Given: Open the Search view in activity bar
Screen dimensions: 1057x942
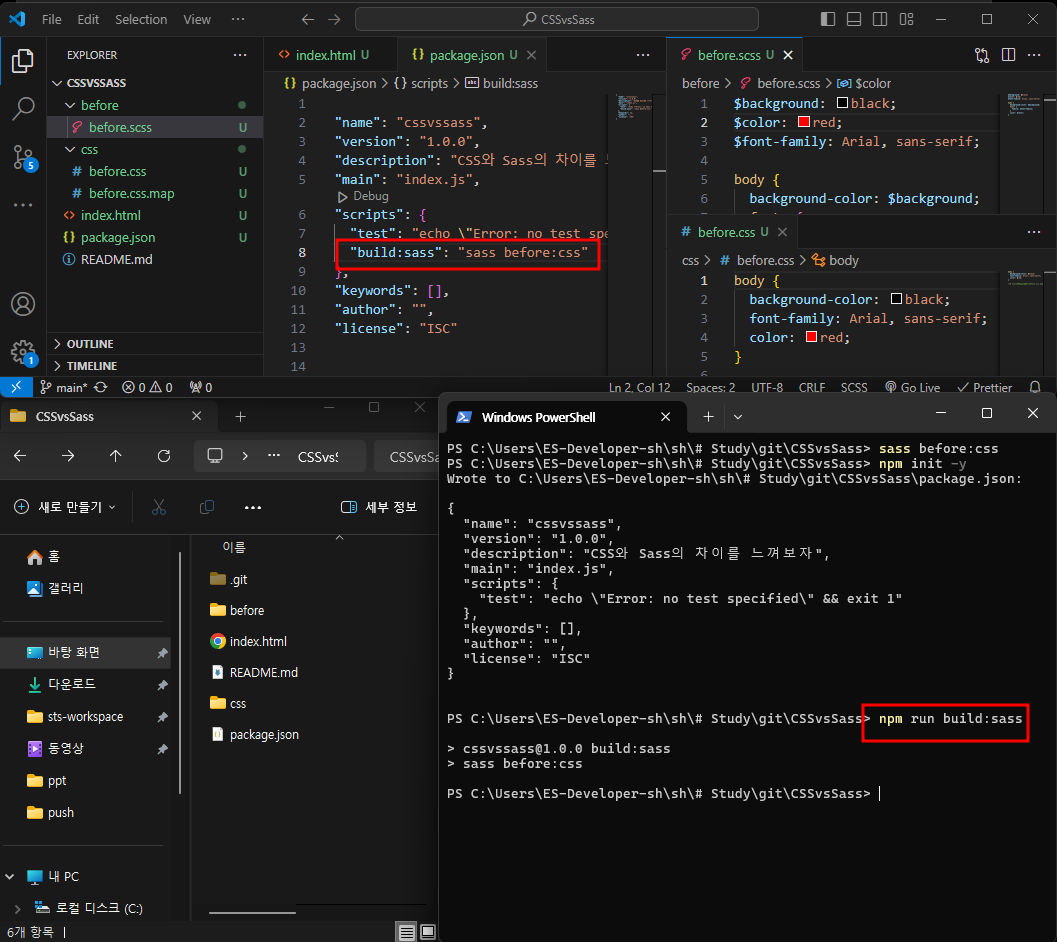Looking at the screenshot, I should click(23, 109).
